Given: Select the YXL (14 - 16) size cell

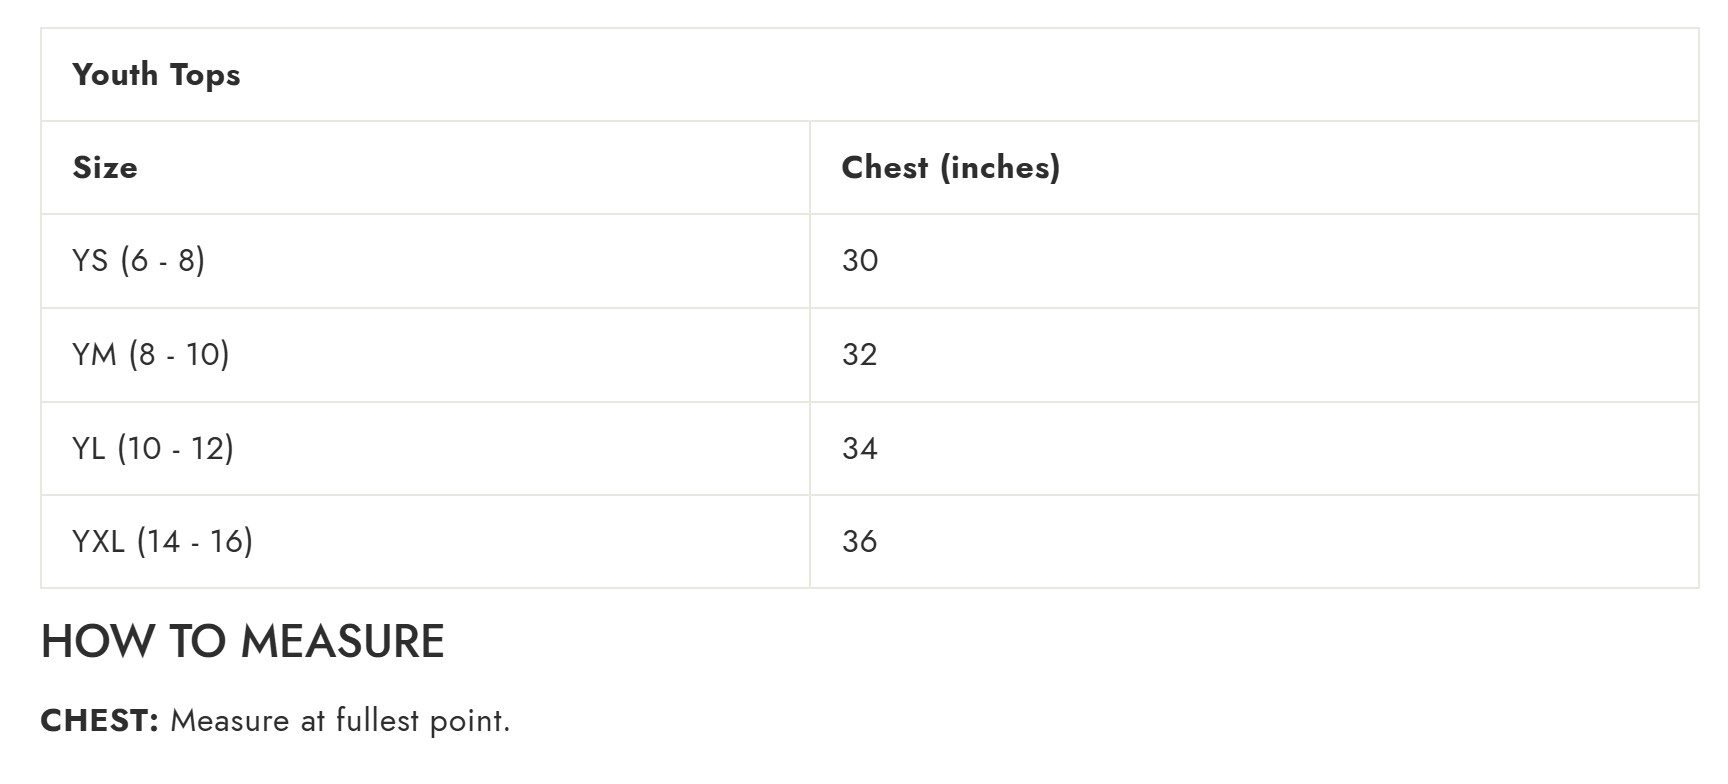Looking at the screenshot, I should click(x=163, y=541).
